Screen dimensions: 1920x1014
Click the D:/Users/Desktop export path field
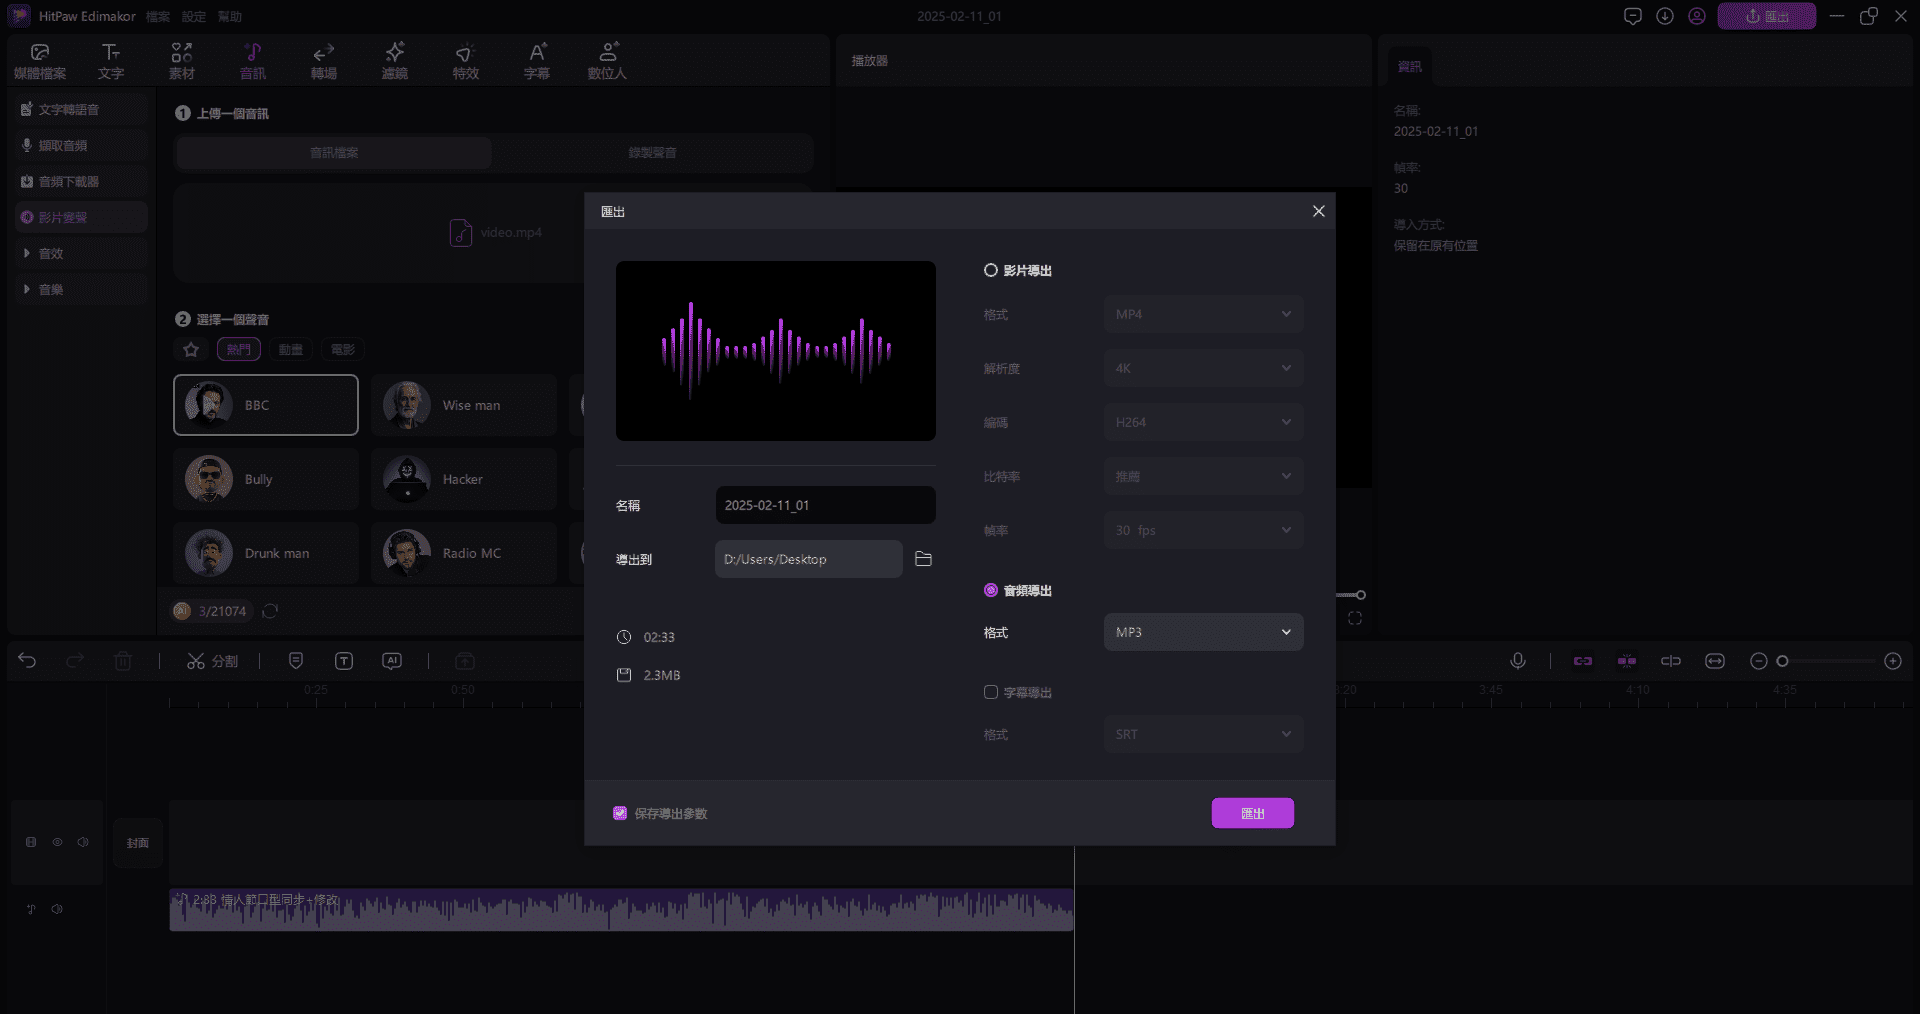809,559
